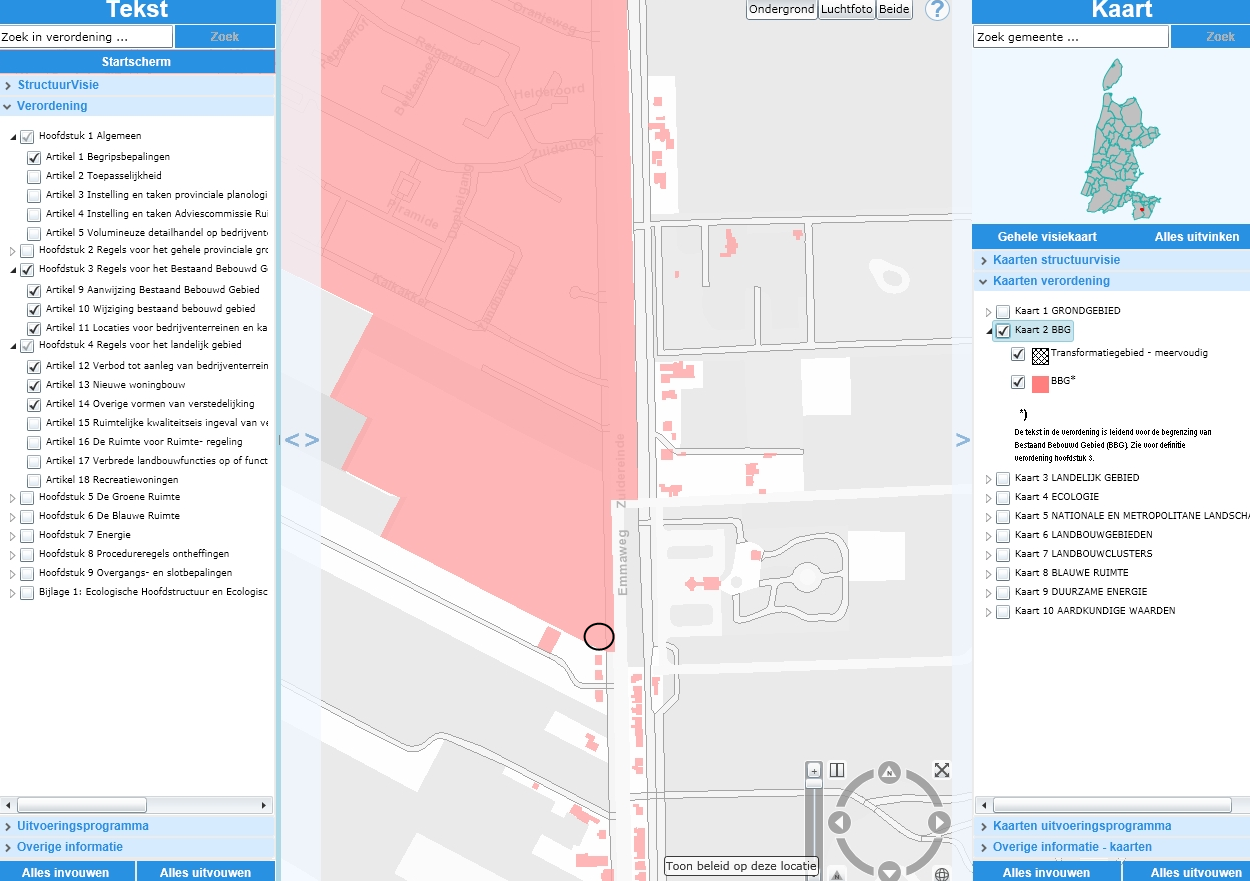
Task: Click left panel horizontal scrollbar thumb
Action: pyautogui.click(x=82, y=805)
